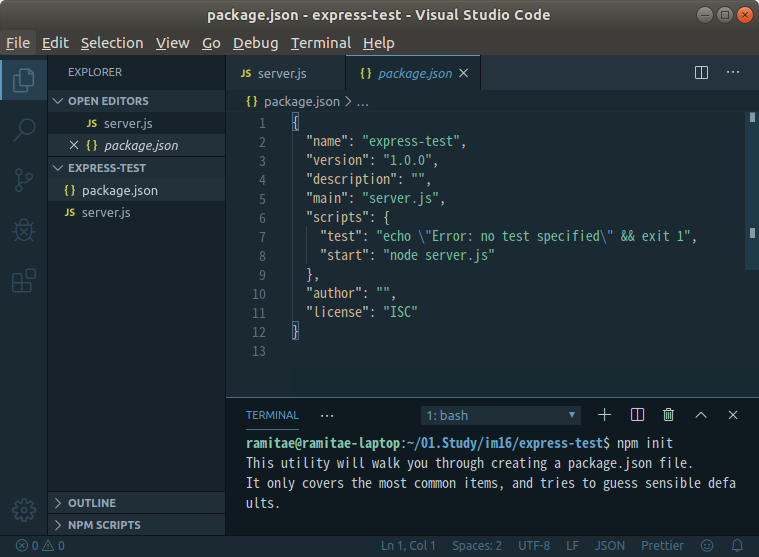The height and width of the screenshot is (557, 759).
Task: Kill the terminal with trash icon
Action: pyautogui.click(x=668, y=415)
